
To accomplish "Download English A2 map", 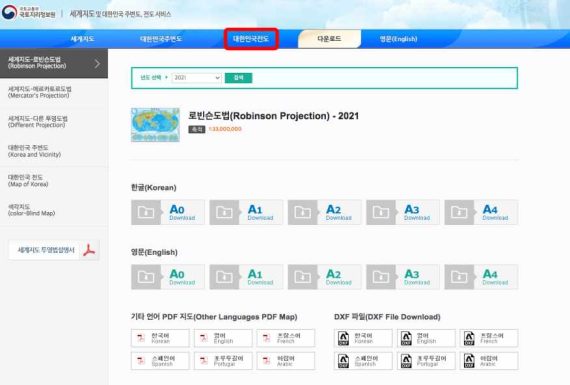I will pyautogui.click(x=325, y=277).
